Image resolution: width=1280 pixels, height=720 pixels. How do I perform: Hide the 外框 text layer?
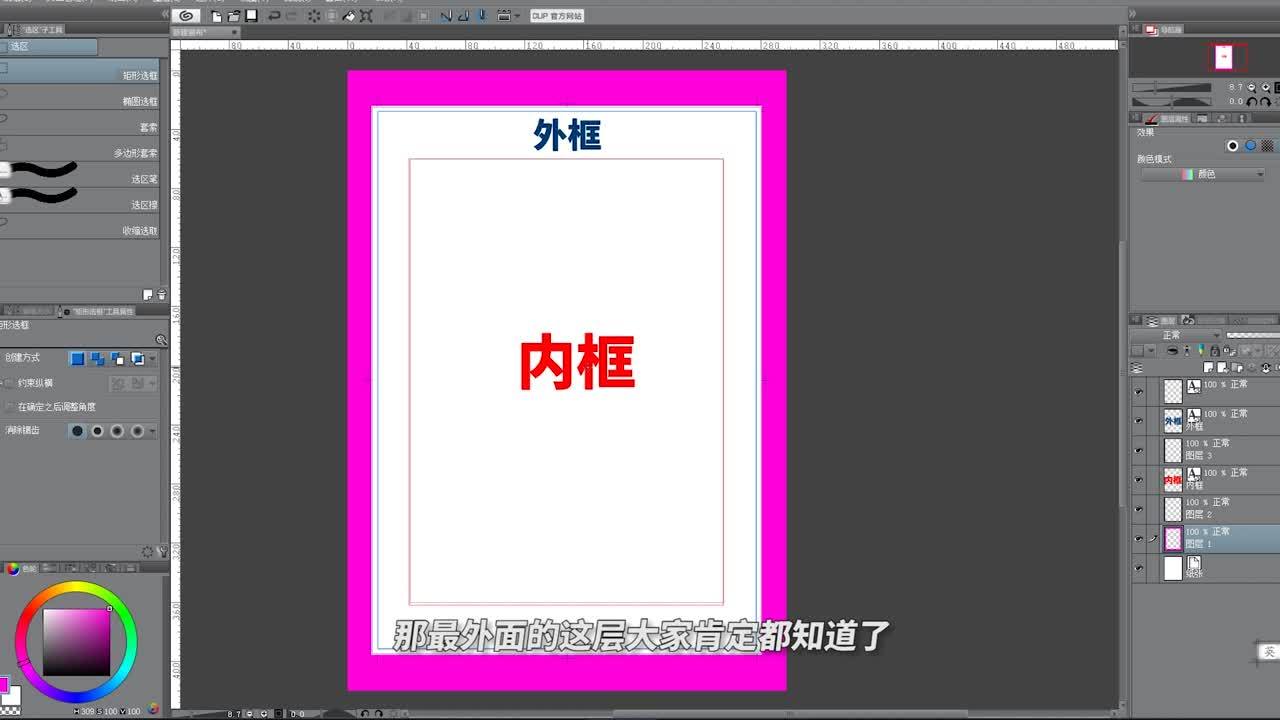point(1139,421)
